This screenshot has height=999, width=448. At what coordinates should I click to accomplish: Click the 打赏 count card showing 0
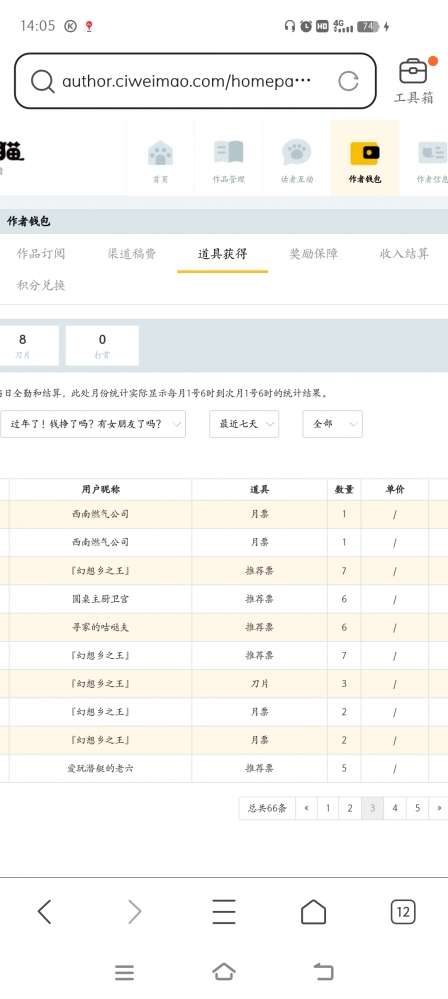point(102,345)
